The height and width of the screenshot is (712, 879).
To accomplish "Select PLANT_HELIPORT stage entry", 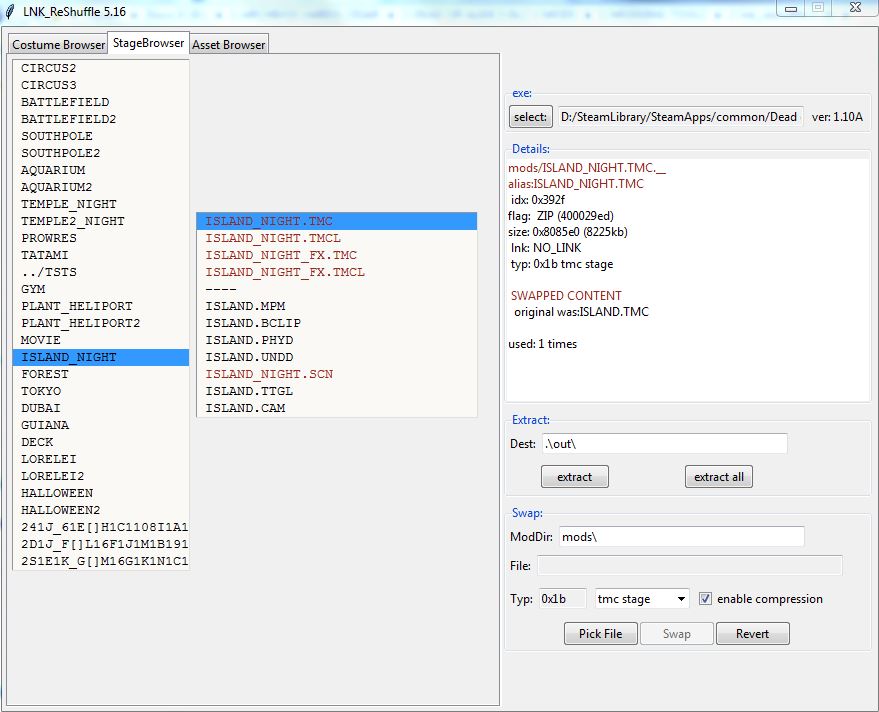I will (x=101, y=306).
